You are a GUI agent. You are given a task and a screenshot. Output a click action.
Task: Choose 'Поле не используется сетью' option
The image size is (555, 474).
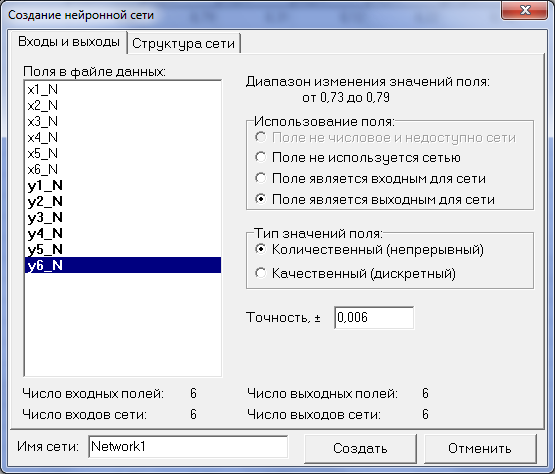click(357, 157)
